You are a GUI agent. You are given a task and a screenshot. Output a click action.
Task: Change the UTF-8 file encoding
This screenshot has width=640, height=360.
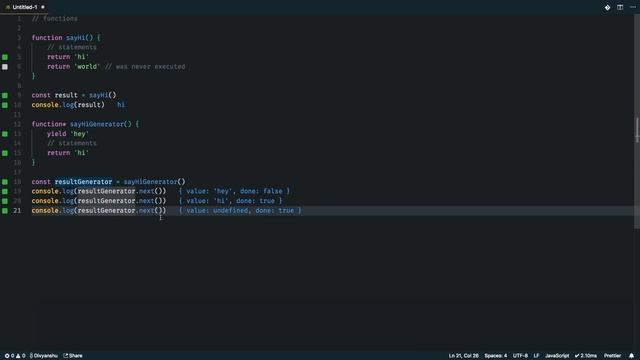[x=520, y=356]
